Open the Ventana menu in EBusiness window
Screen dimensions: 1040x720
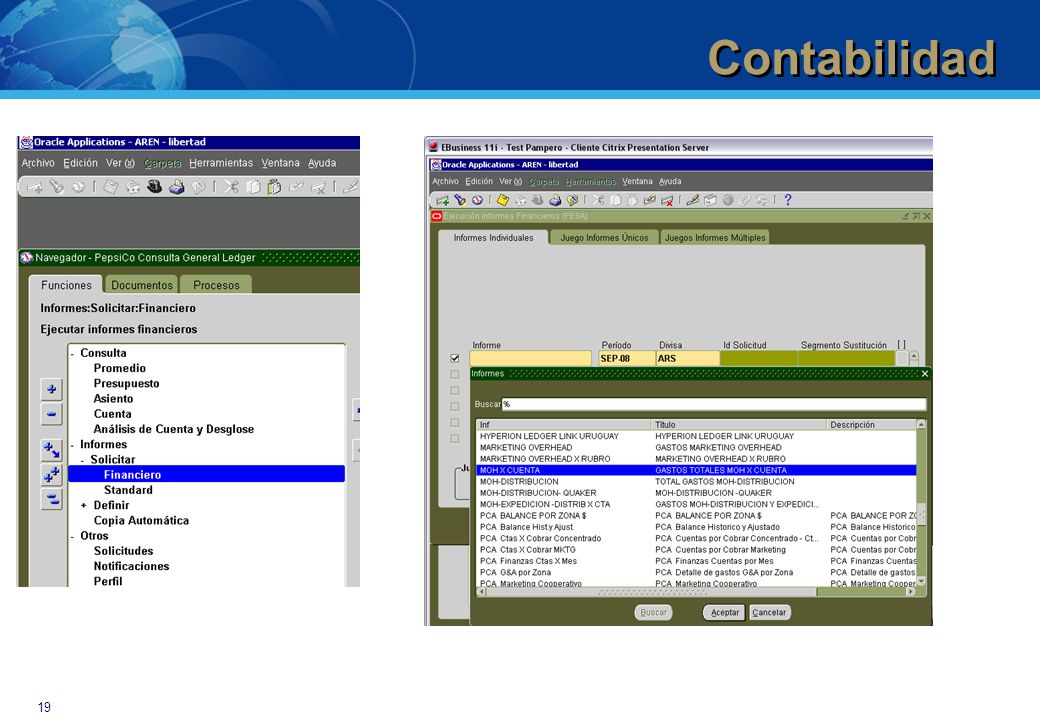tap(637, 181)
